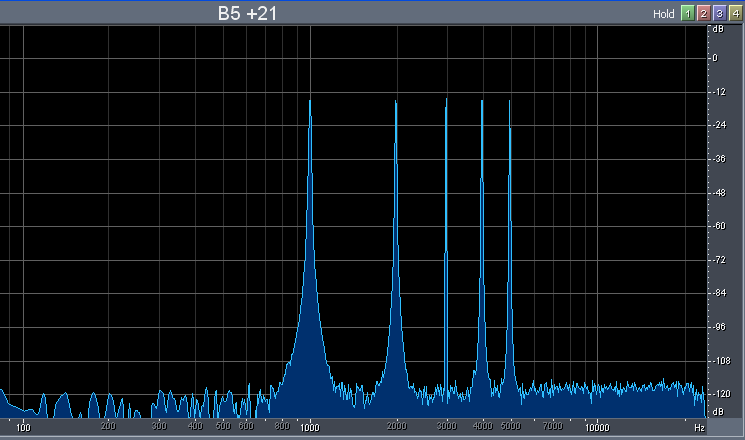Click the "-60" dB scale label
The height and width of the screenshot is (440, 745).
click(x=719, y=226)
